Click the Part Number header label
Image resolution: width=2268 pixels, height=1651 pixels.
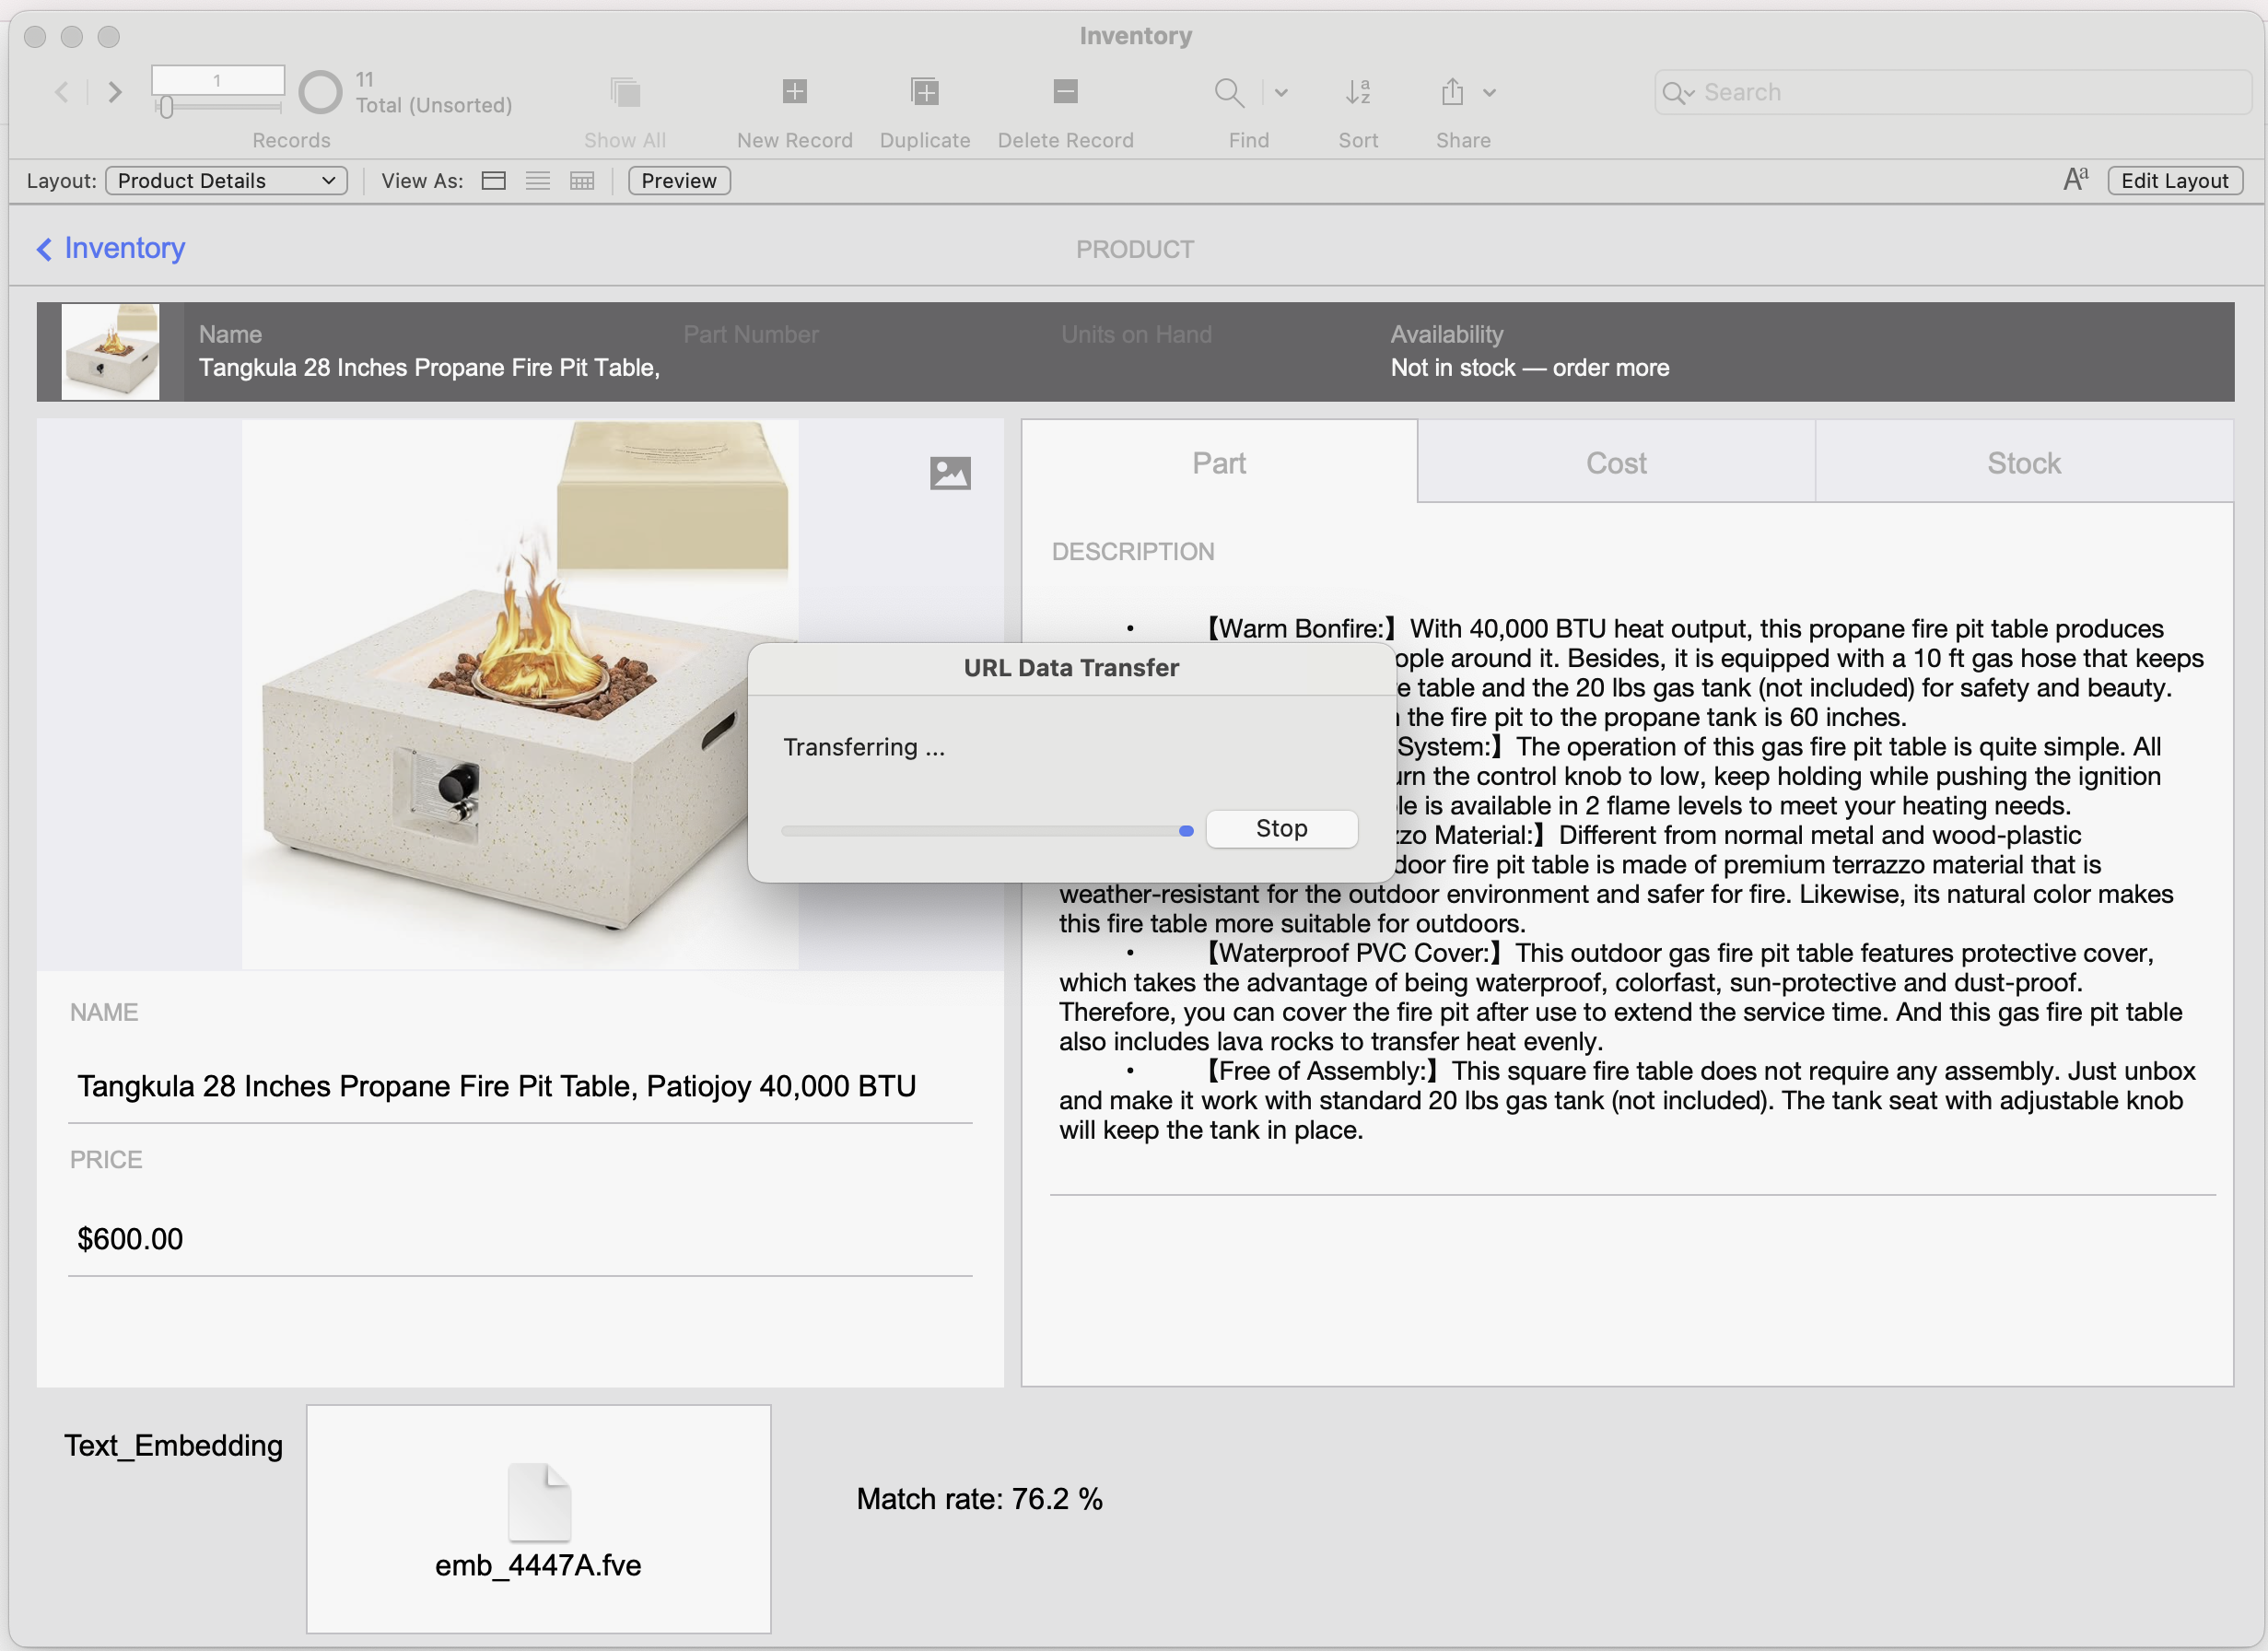pos(751,335)
